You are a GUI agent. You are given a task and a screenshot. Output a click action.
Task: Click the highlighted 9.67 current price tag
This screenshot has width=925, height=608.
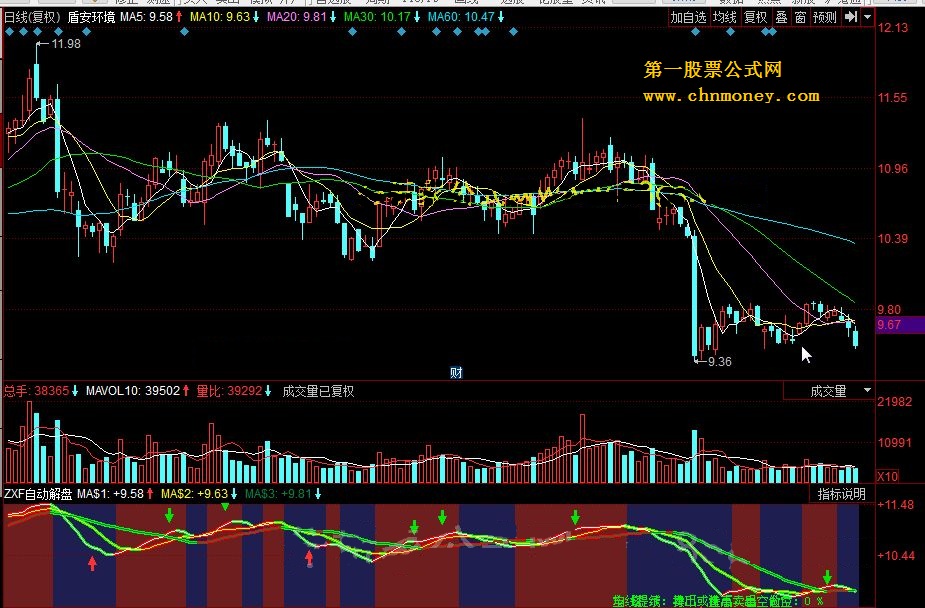point(899,325)
